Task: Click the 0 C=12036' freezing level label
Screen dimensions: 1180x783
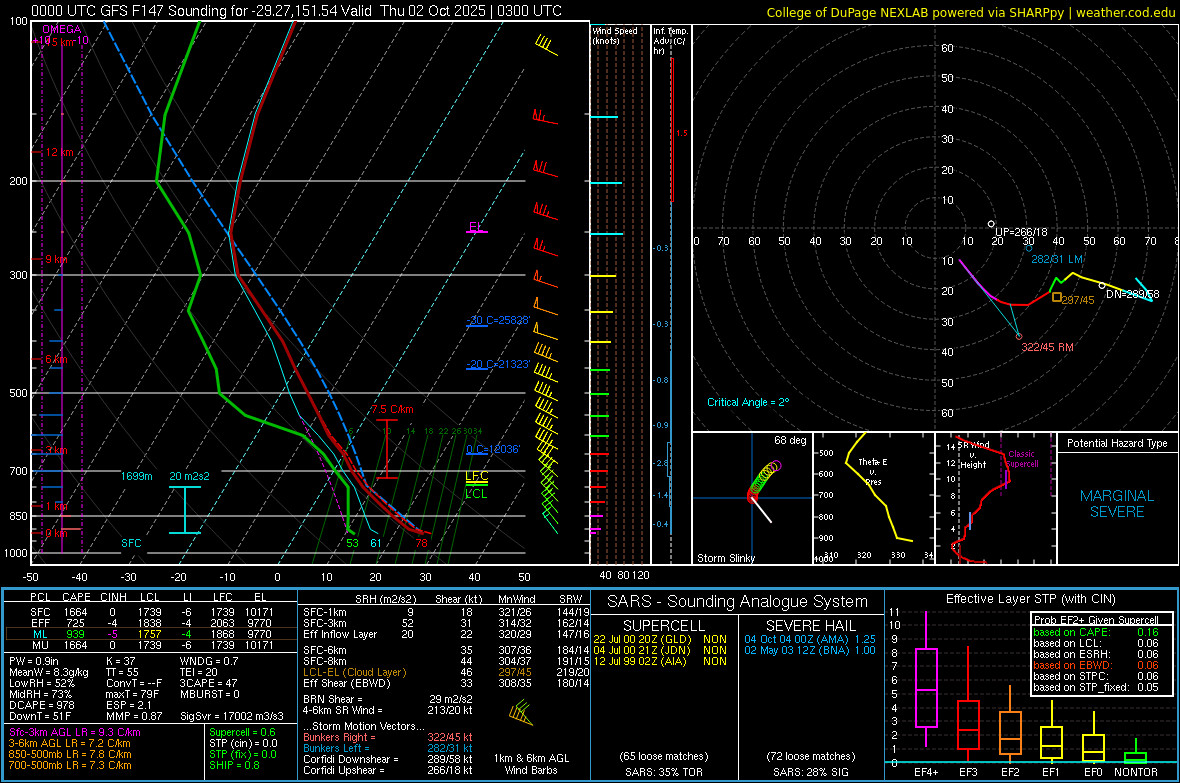Action: click(493, 449)
